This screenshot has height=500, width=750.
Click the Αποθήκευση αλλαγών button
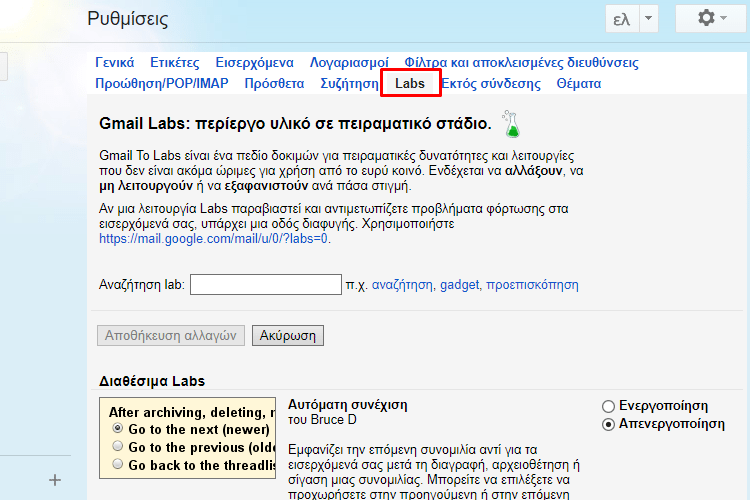(x=171, y=335)
